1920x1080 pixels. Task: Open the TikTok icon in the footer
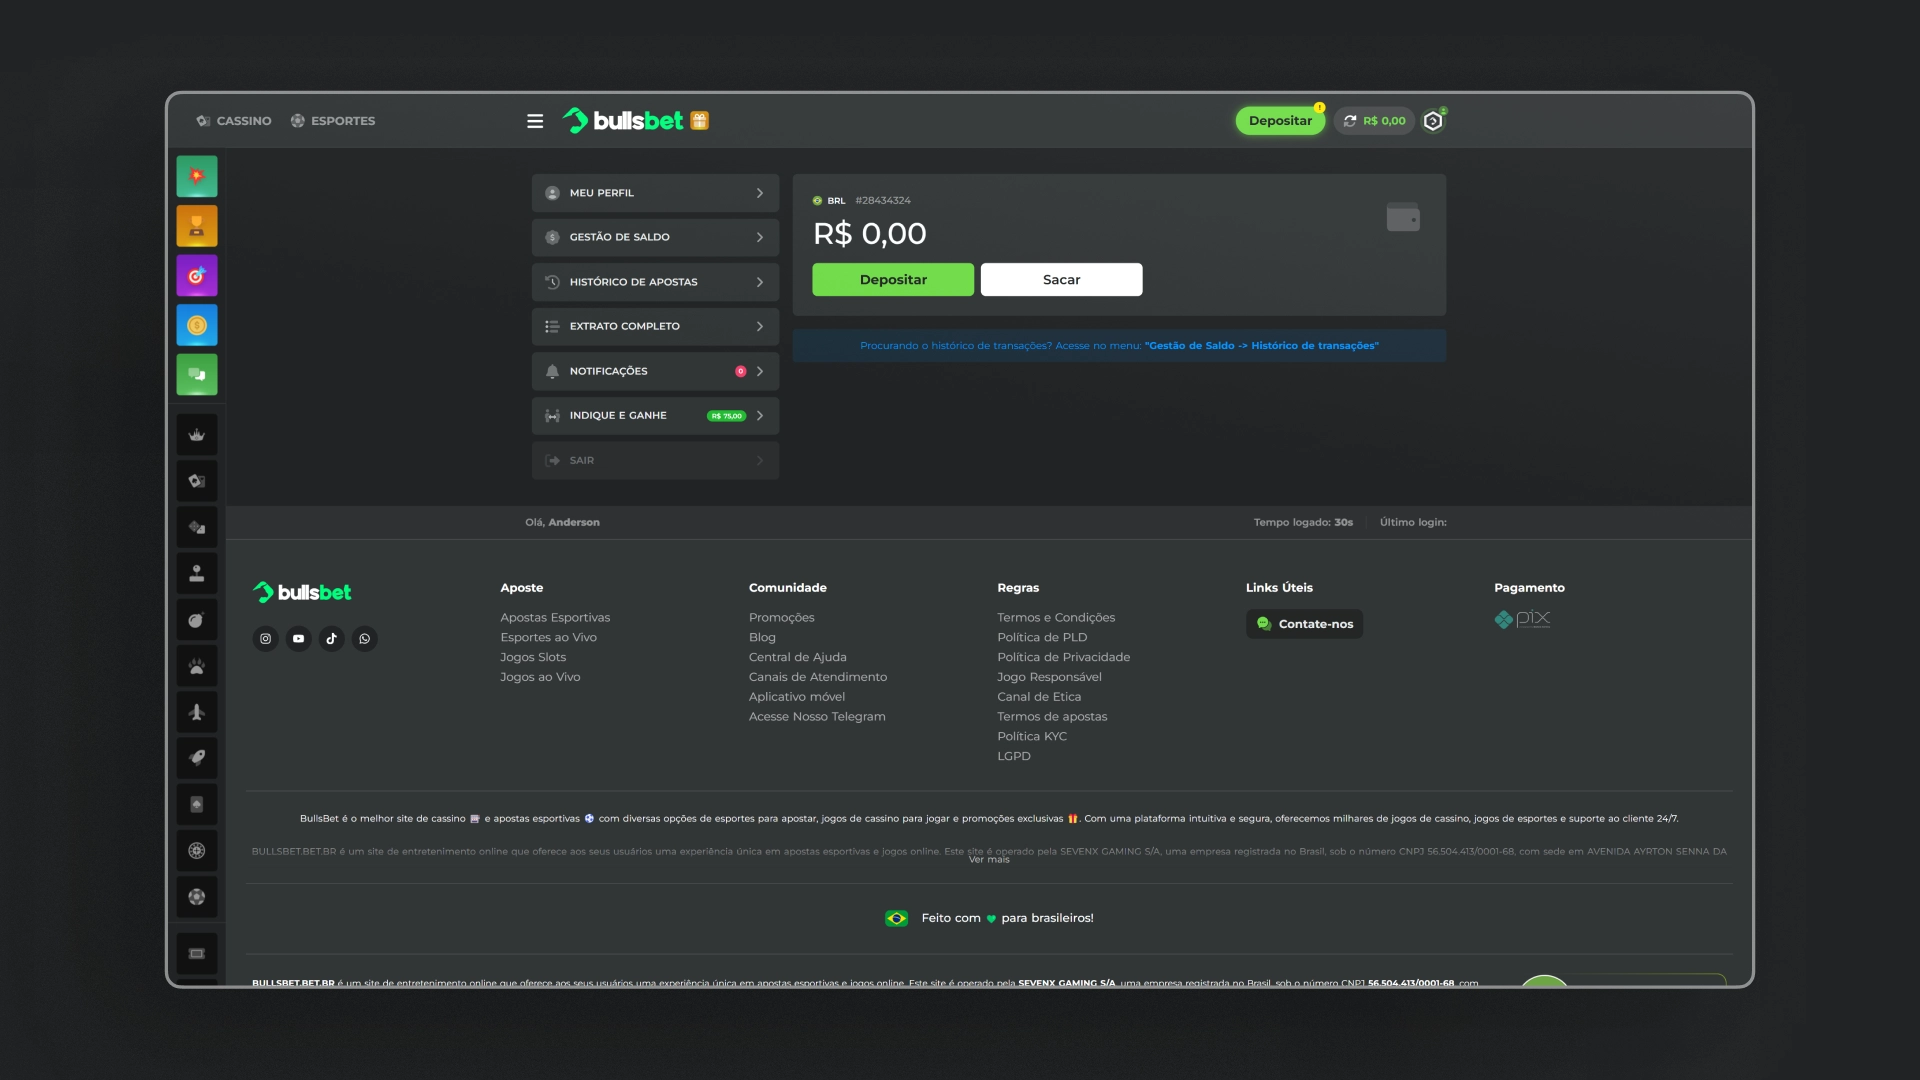[332, 639]
